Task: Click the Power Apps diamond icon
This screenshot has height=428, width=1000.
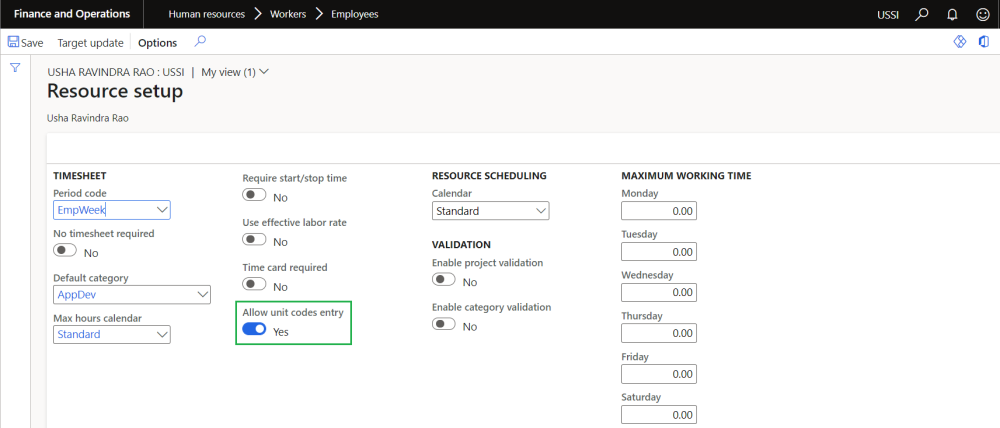Action: [959, 42]
